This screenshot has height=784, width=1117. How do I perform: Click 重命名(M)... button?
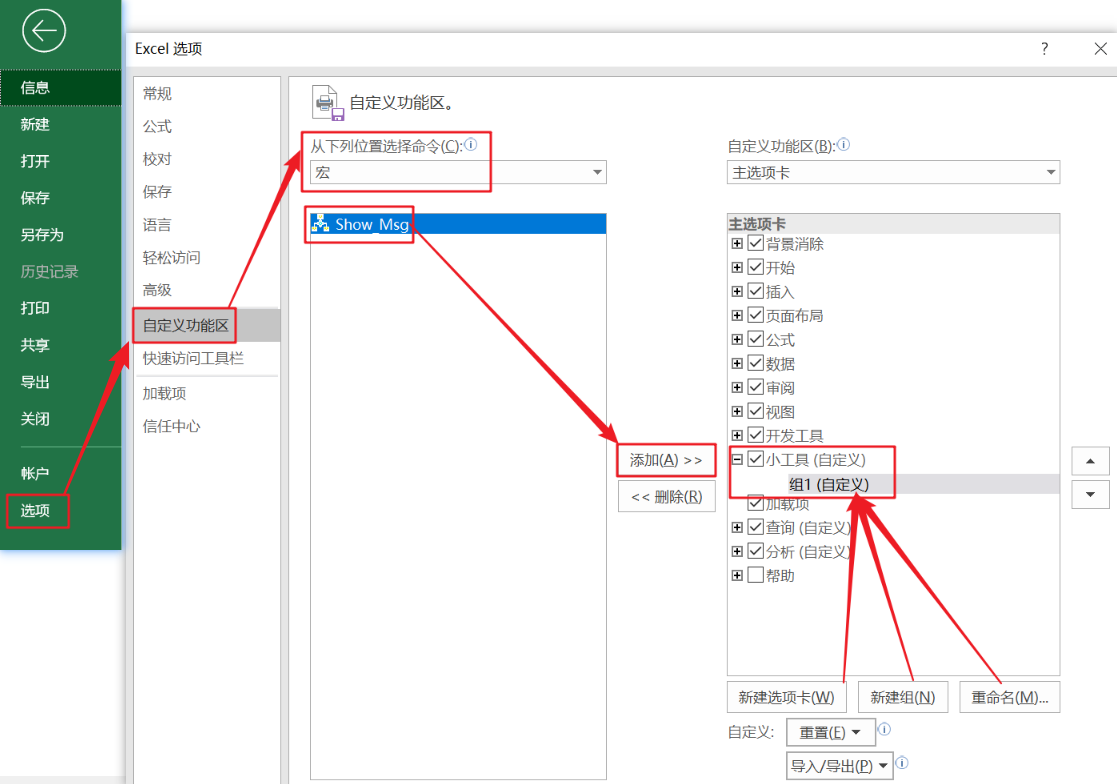click(x=1009, y=697)
